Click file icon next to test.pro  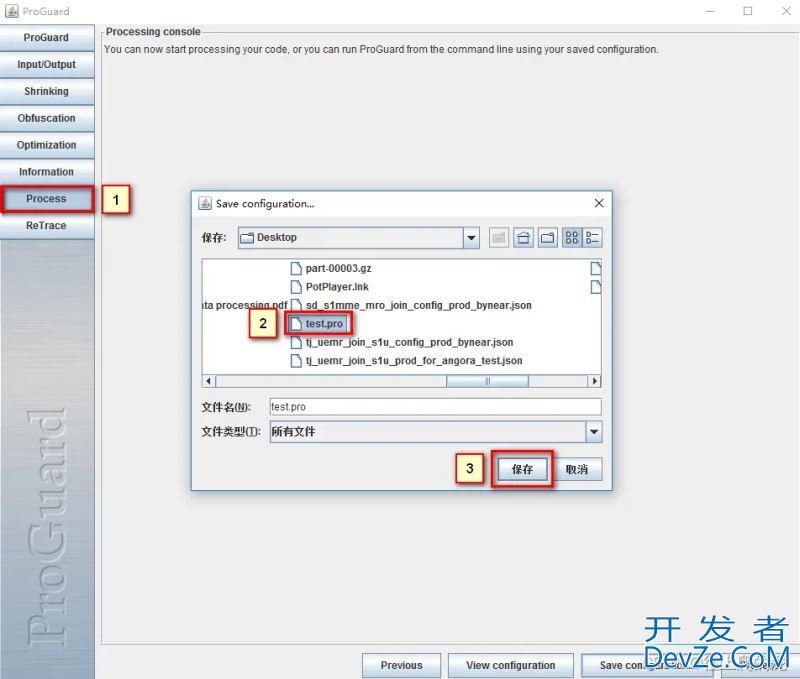(296, 323)
